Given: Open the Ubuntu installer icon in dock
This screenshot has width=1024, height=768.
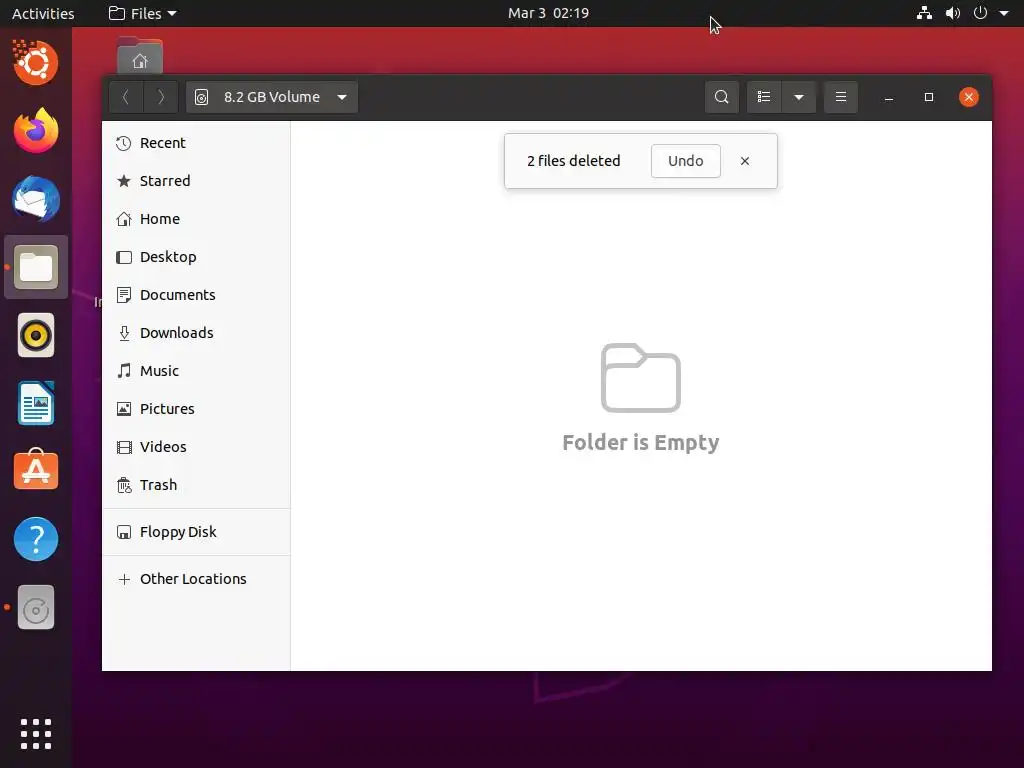Looking at the screenshot, I should tap(36, 63).
